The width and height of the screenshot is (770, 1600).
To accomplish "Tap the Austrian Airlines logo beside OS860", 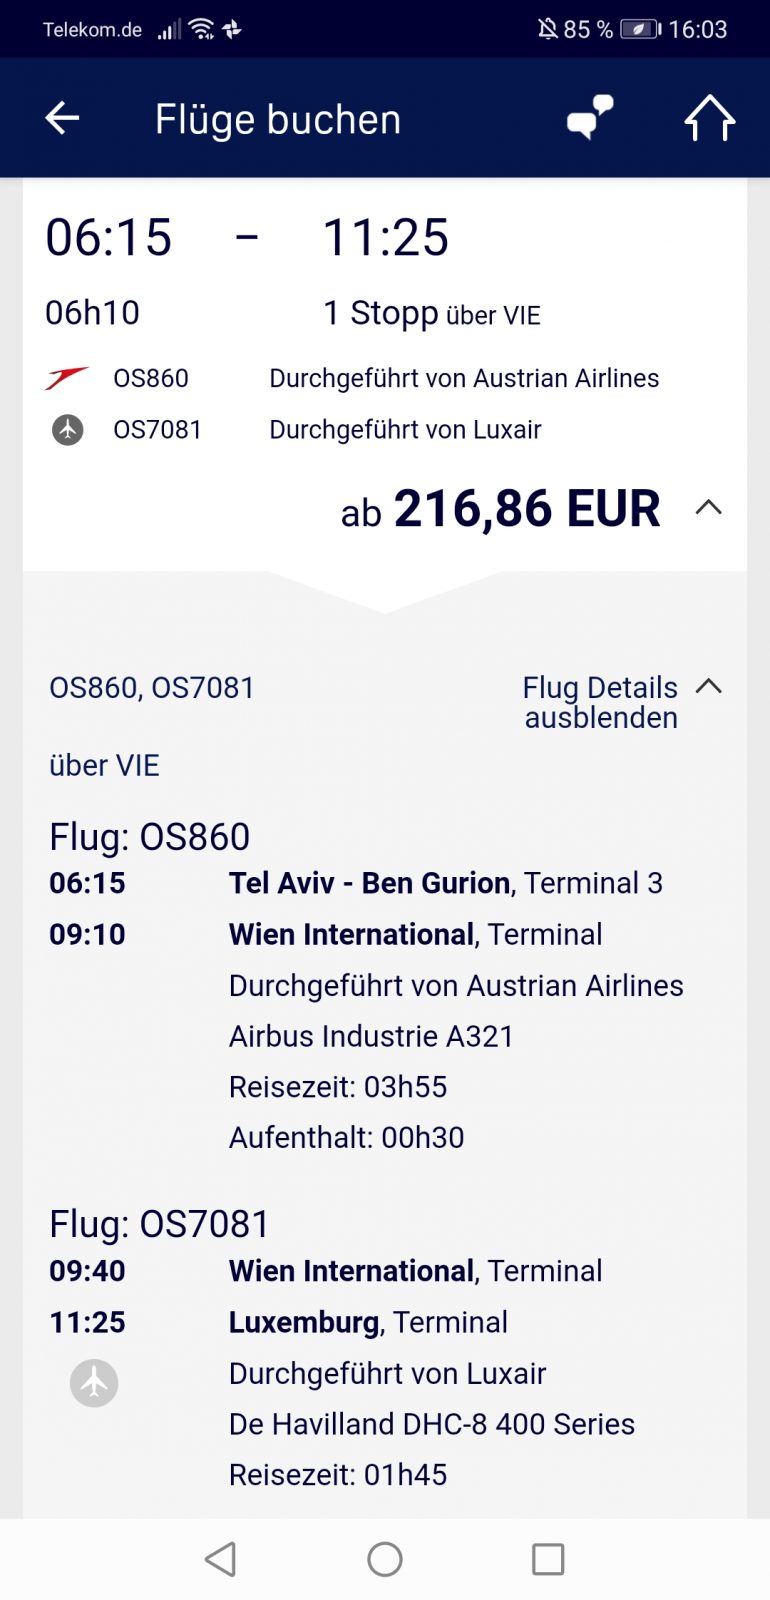I will [67, 378].
